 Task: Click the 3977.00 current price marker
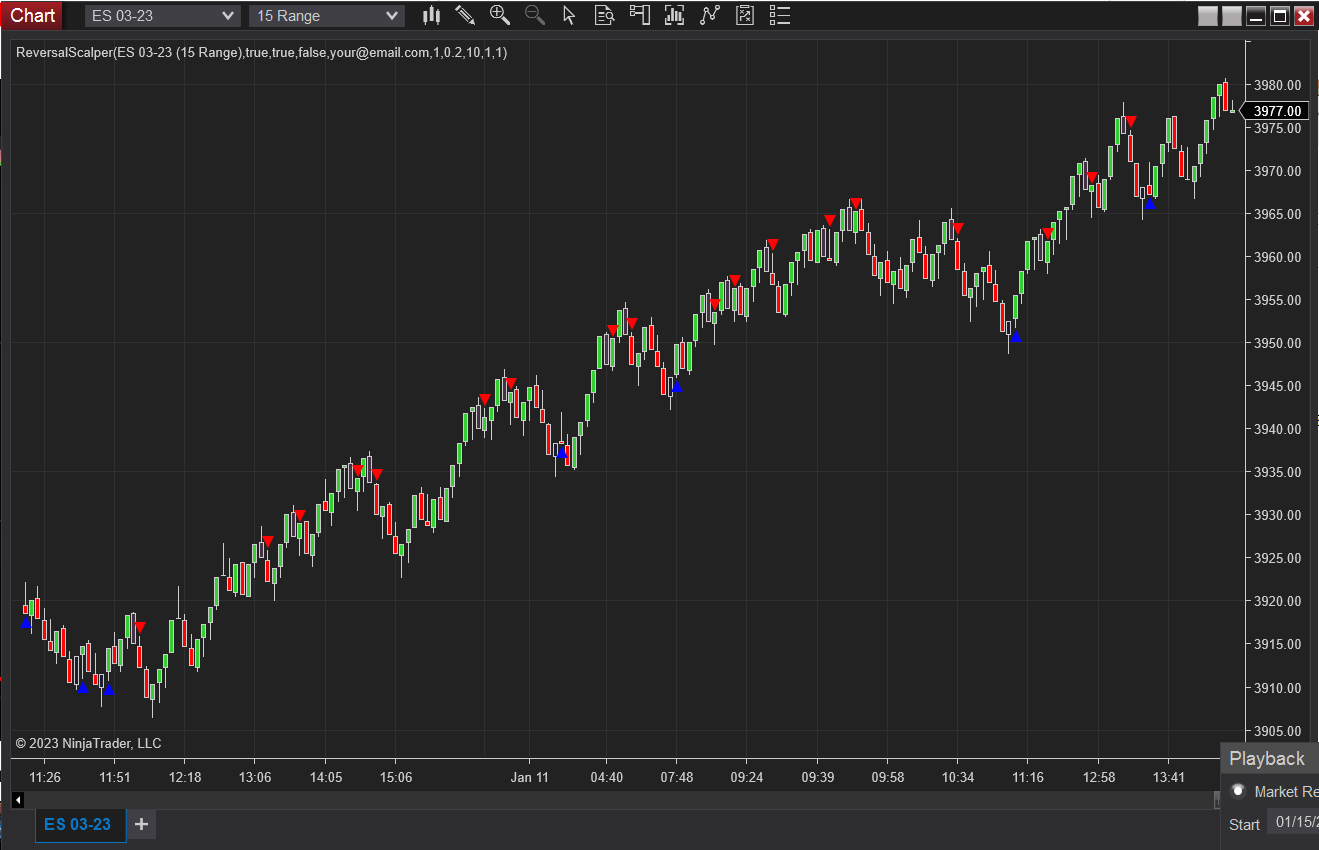point(1277,111)
